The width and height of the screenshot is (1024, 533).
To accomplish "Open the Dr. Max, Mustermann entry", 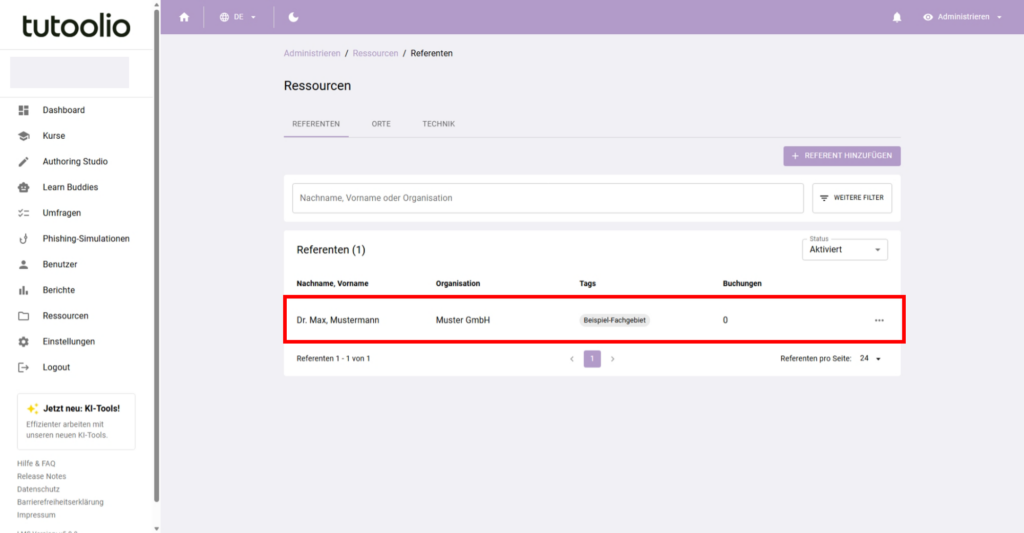I will (x=338, y=320).
